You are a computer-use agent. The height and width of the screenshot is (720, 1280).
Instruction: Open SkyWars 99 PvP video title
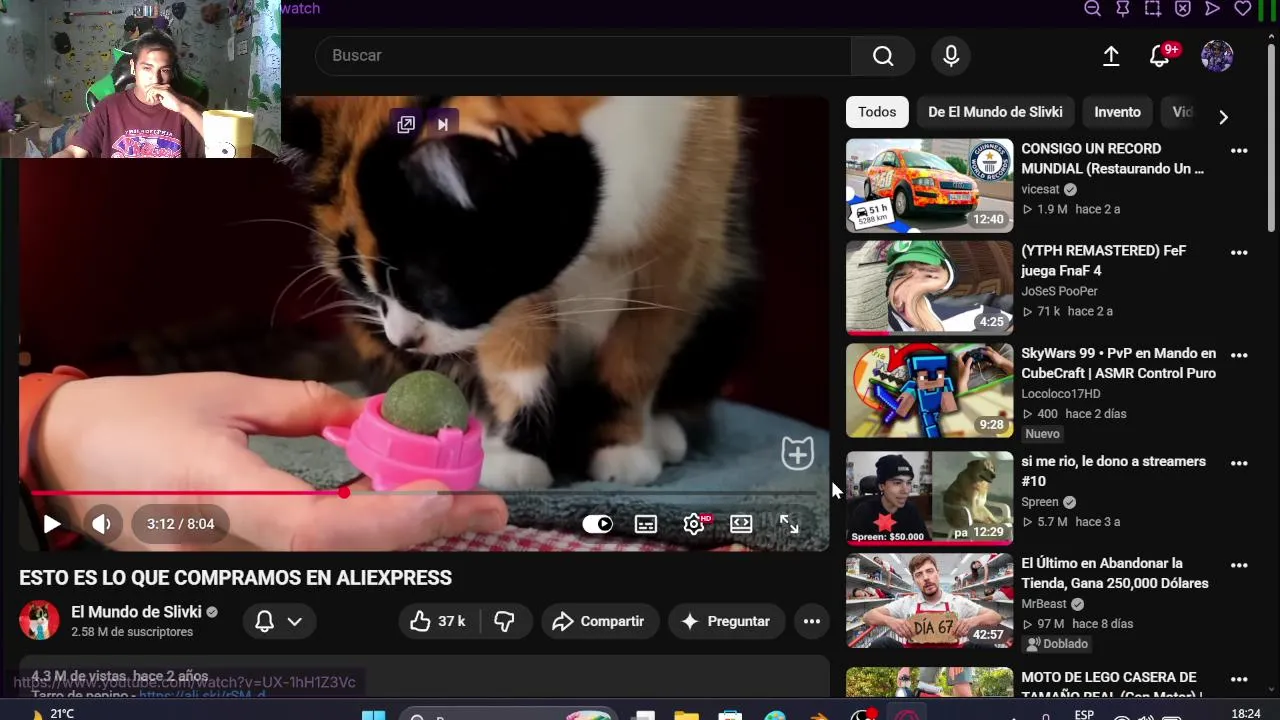[x=1118, y=363]
